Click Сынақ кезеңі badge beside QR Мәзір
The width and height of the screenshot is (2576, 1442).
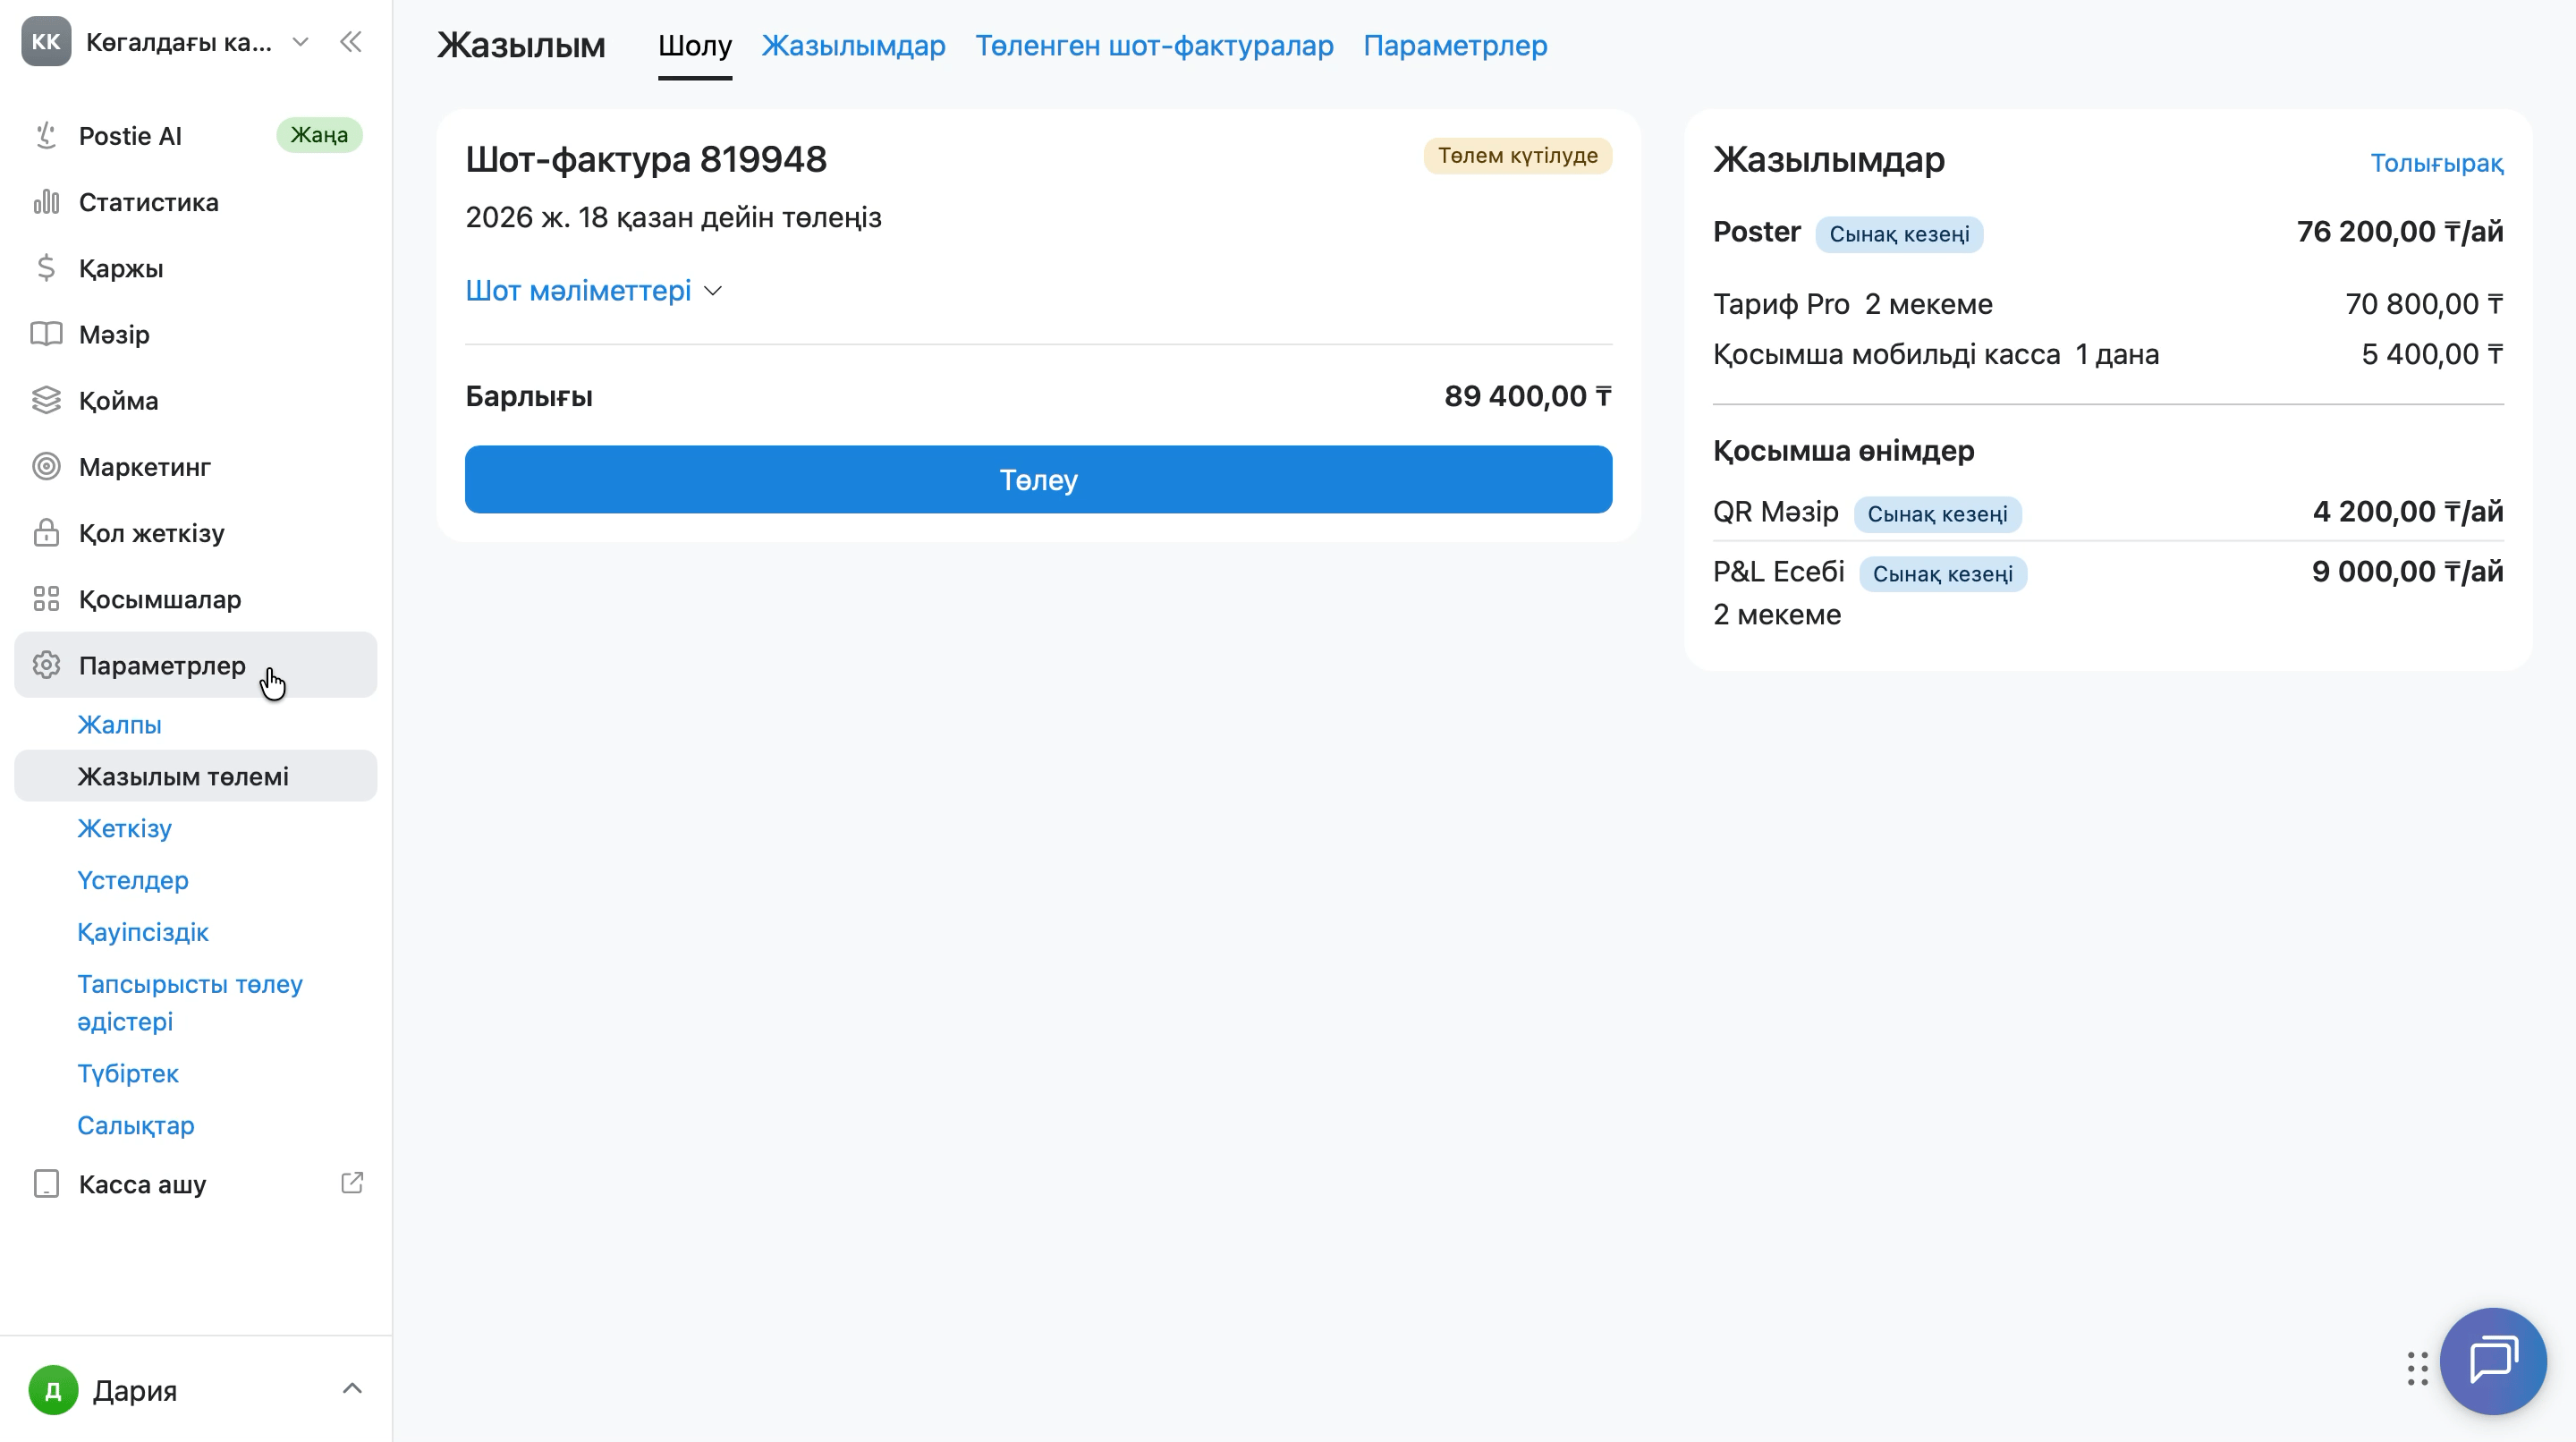tap(1937, 514)
